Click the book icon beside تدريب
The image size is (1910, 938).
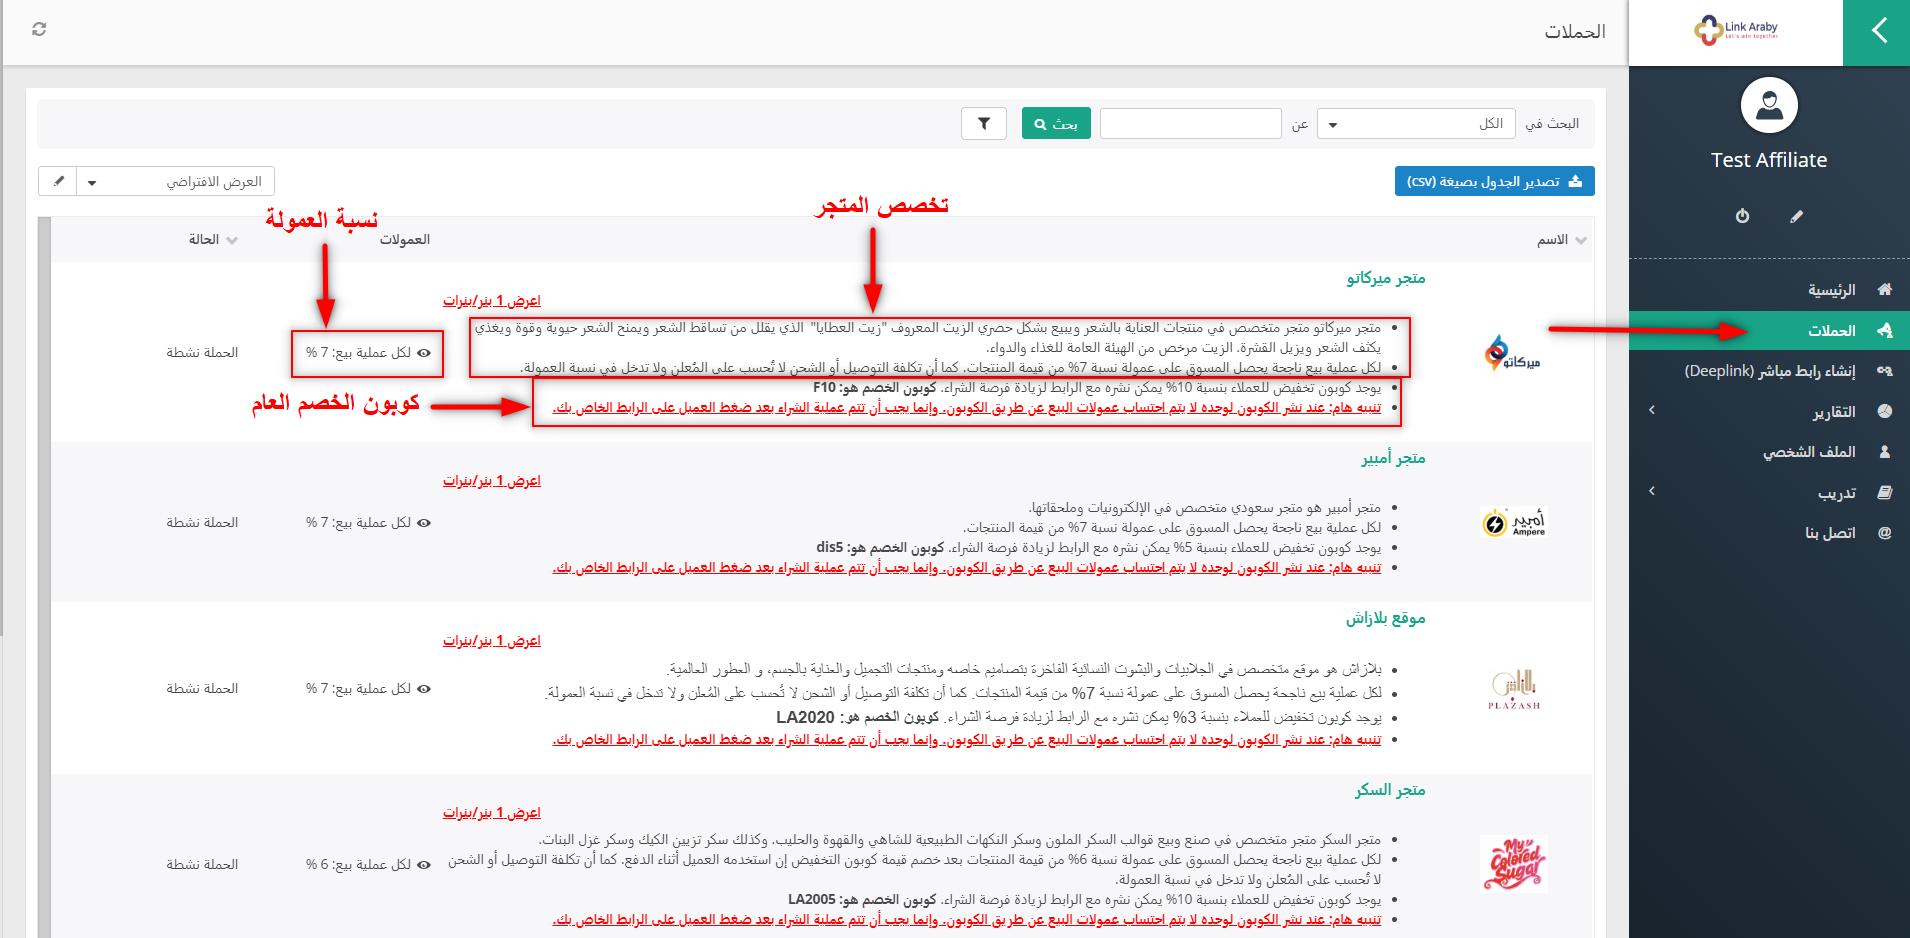click(x=1885, y=492)
